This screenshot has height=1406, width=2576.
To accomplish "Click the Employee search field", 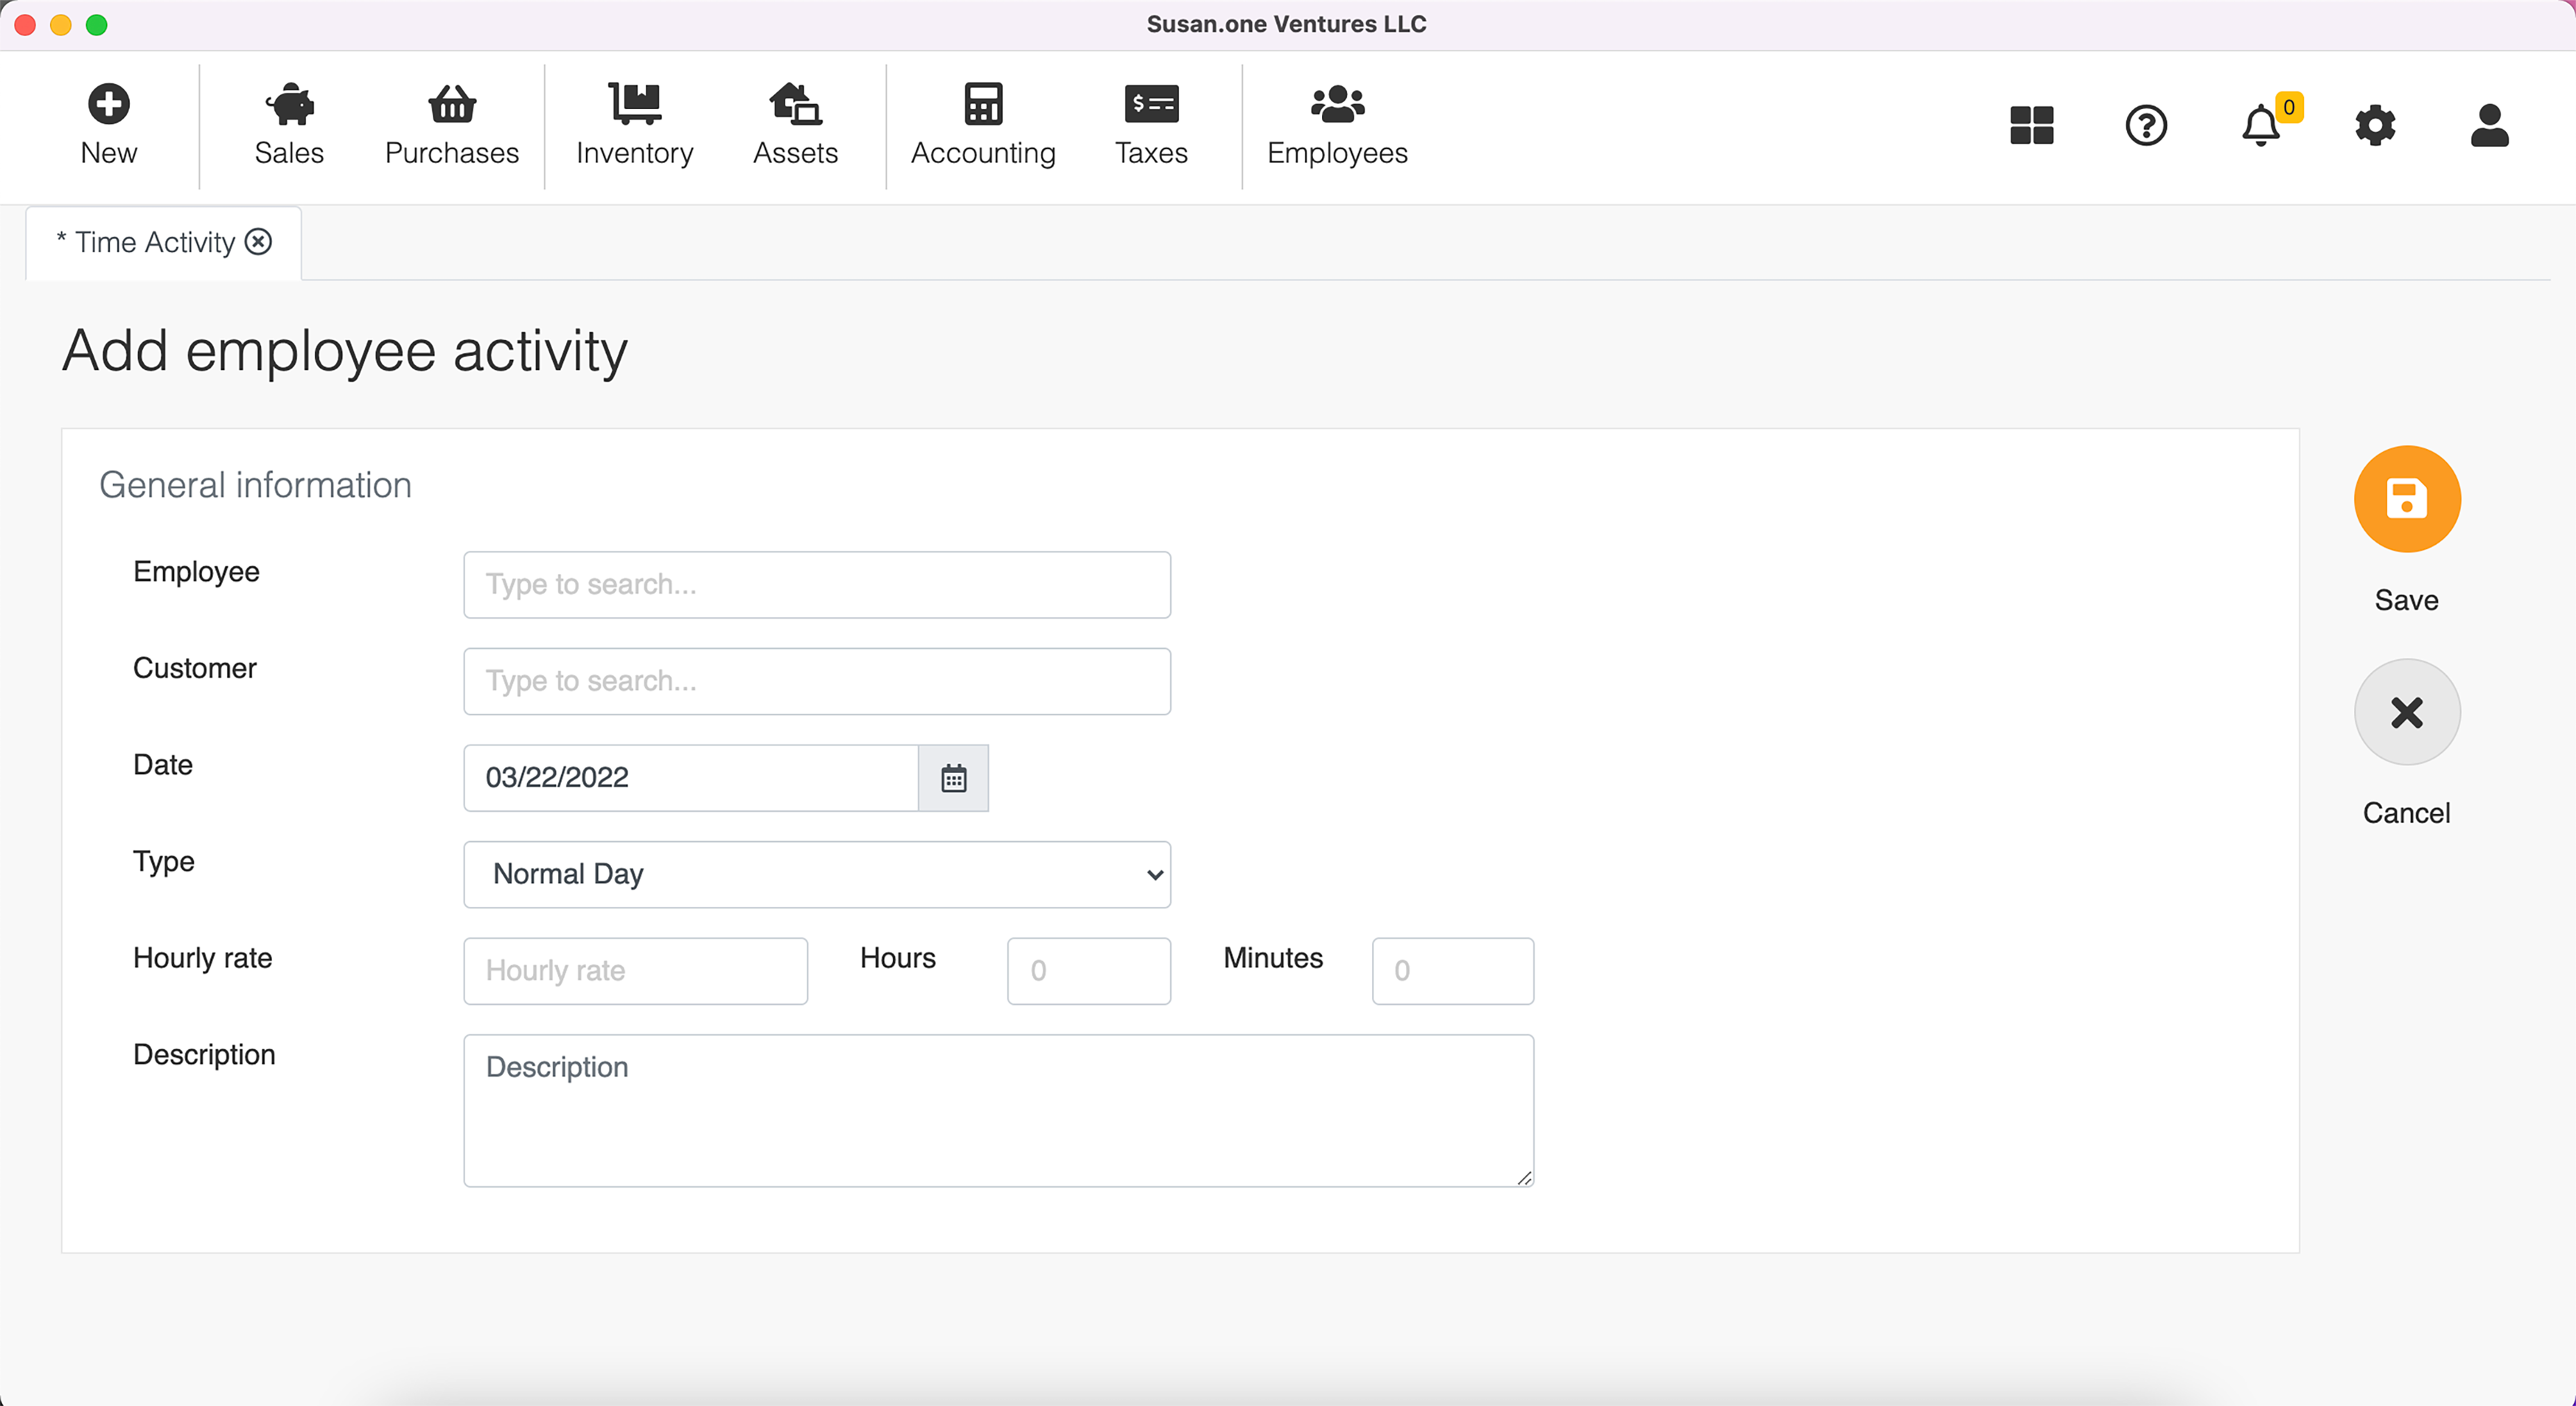I will click(x=817, y=585).
